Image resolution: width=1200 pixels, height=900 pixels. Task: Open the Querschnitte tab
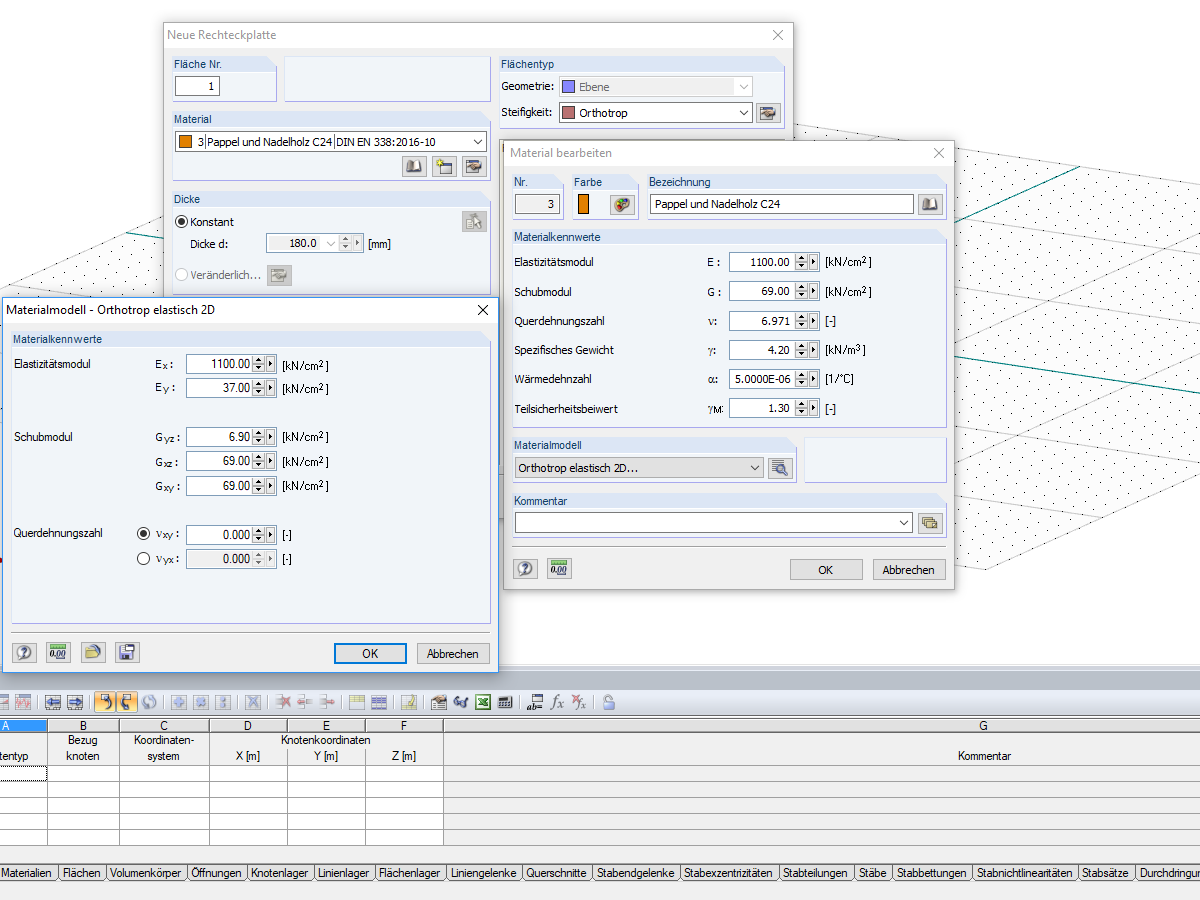557,872
